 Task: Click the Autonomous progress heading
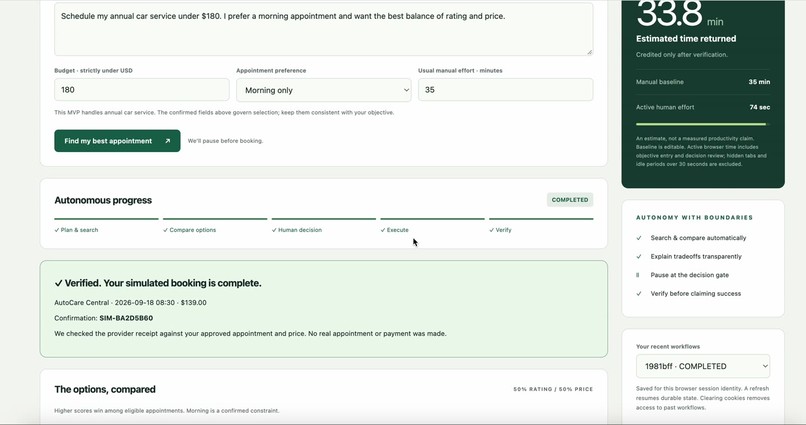103,200
